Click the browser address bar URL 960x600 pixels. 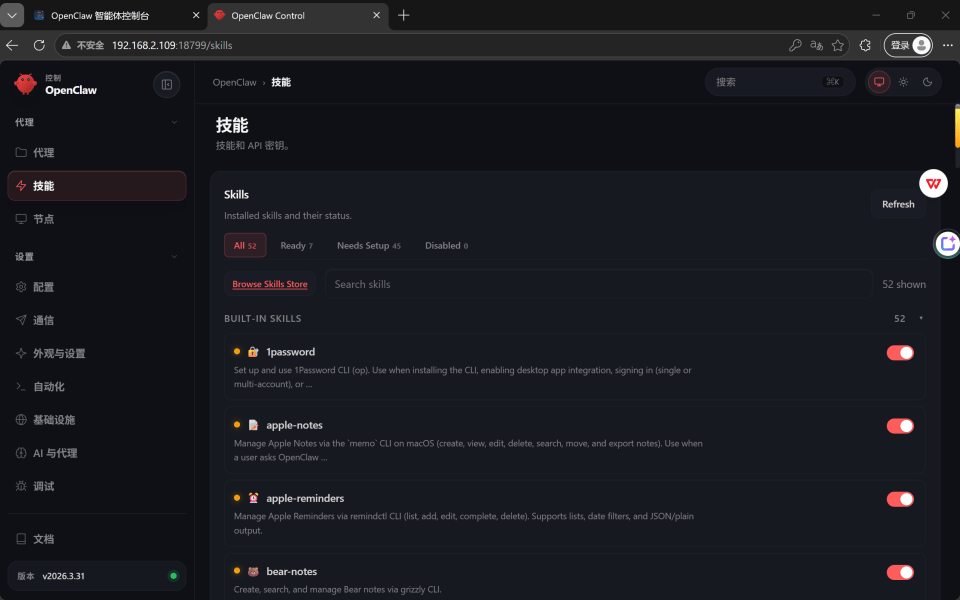[172, 45]
